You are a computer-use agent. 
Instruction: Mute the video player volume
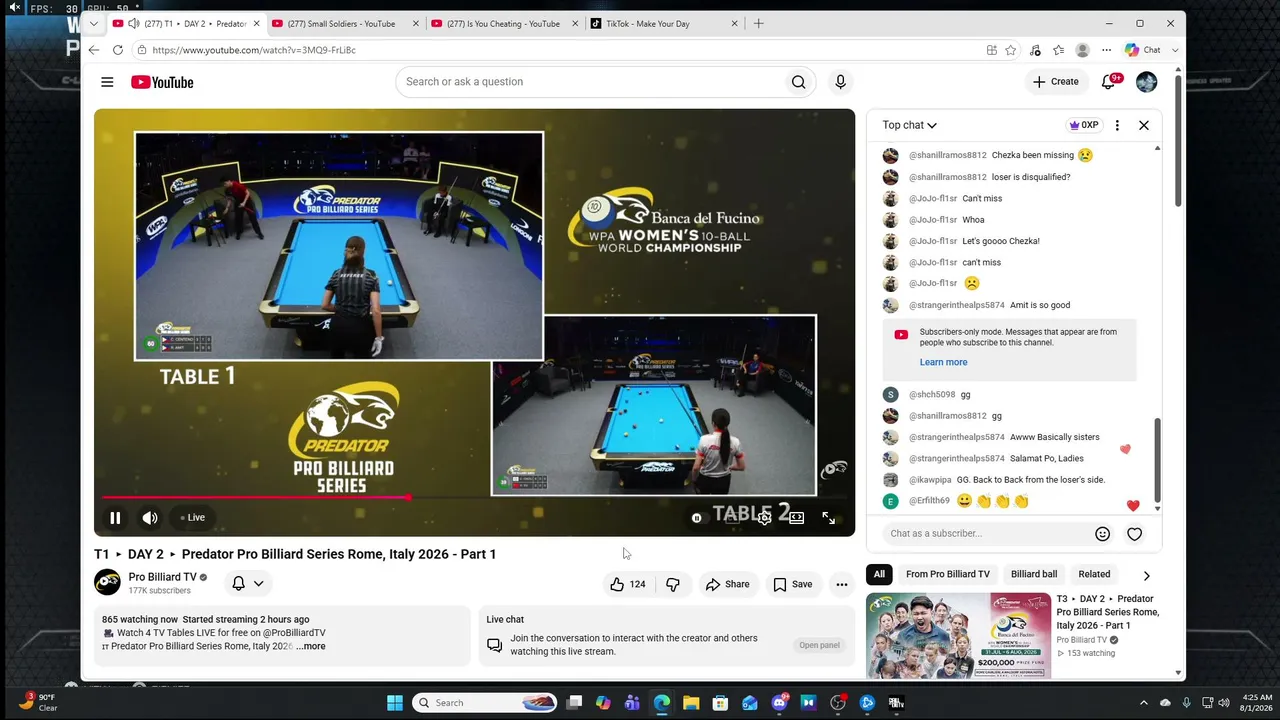tap(150, 518)
